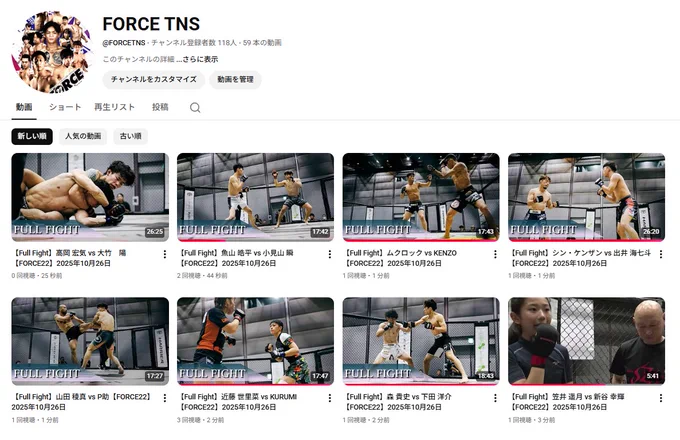Open more options for 笠井 遥月 vs 新谷 幸輝 video

[x=661, y=398]
